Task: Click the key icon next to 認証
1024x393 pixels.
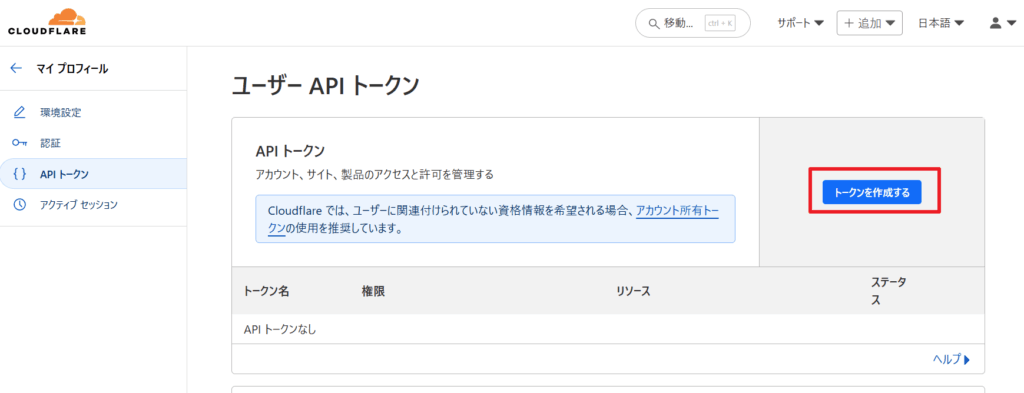Action: coord(20,143)
